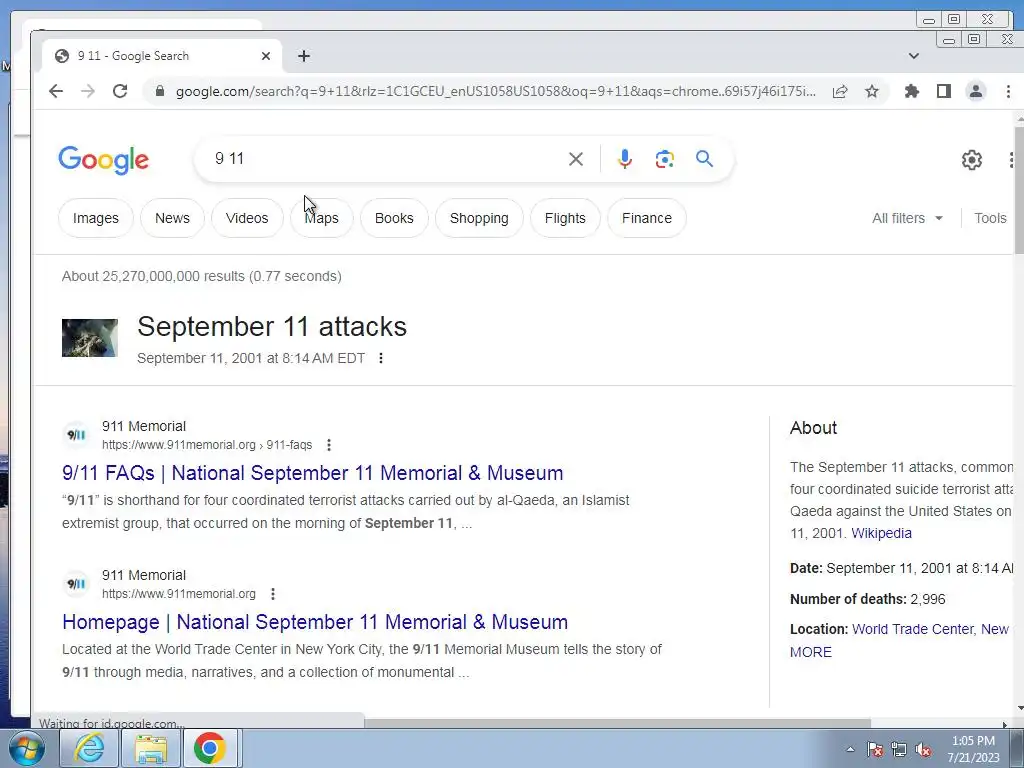Click the MORE link in About panel
Screen dimensions: 1024x768
click(x=810, y=652)
